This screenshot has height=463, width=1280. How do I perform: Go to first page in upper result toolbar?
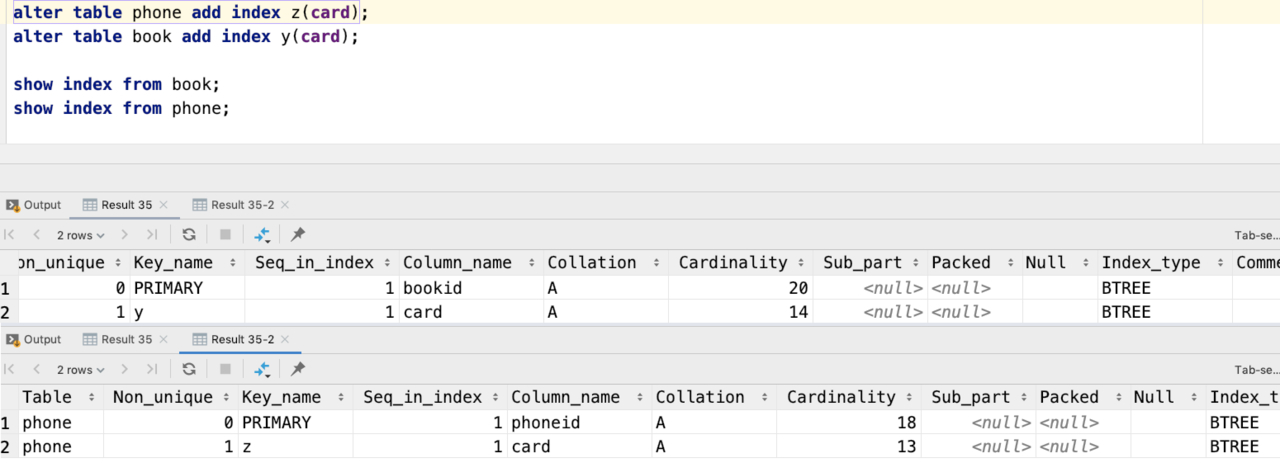click(10, 235)
